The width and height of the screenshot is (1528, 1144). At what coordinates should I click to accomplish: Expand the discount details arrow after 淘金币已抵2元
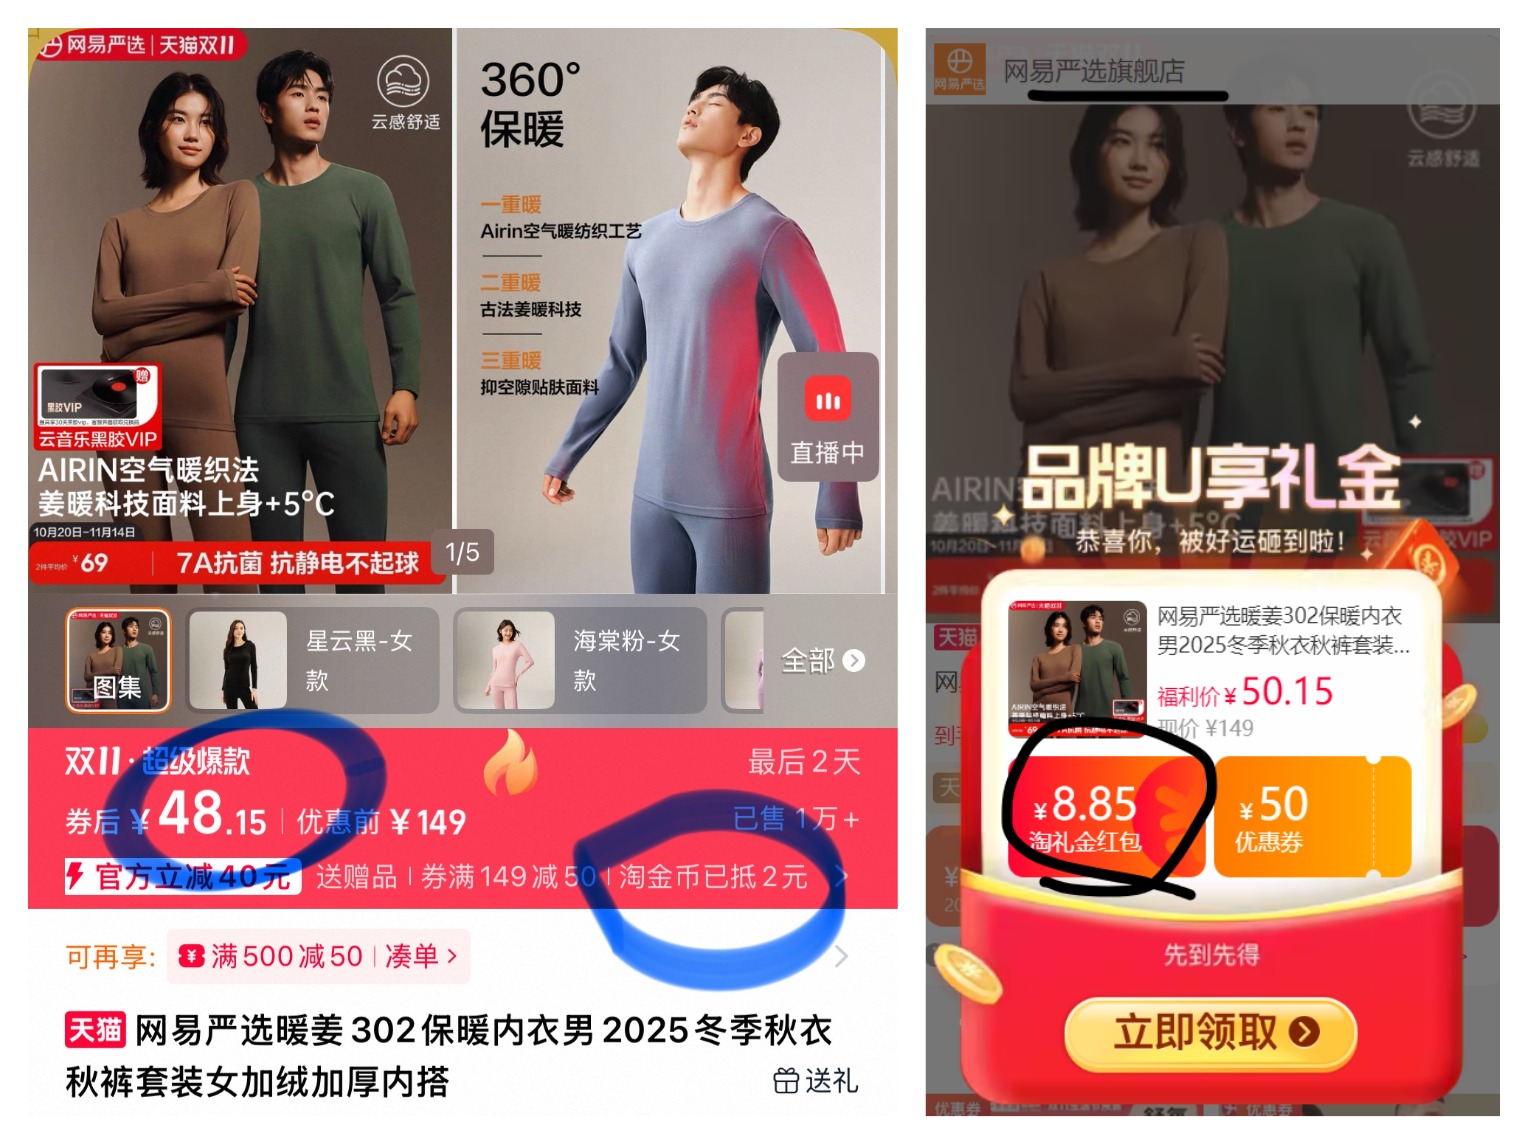point(841,877)
